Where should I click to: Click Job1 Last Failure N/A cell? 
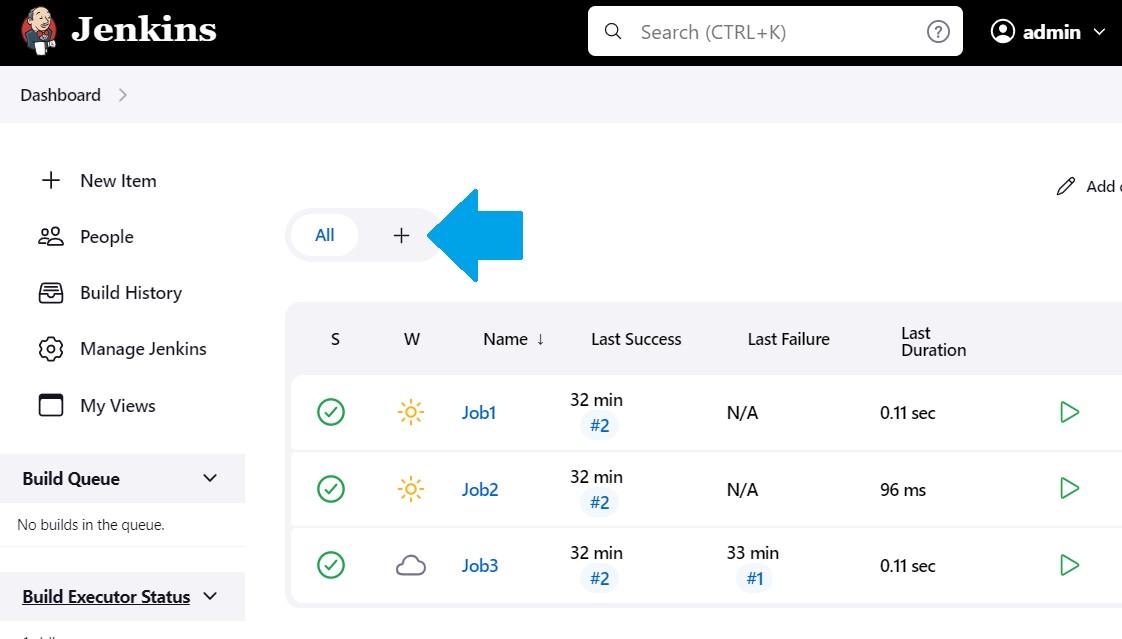tap(743, 413)
